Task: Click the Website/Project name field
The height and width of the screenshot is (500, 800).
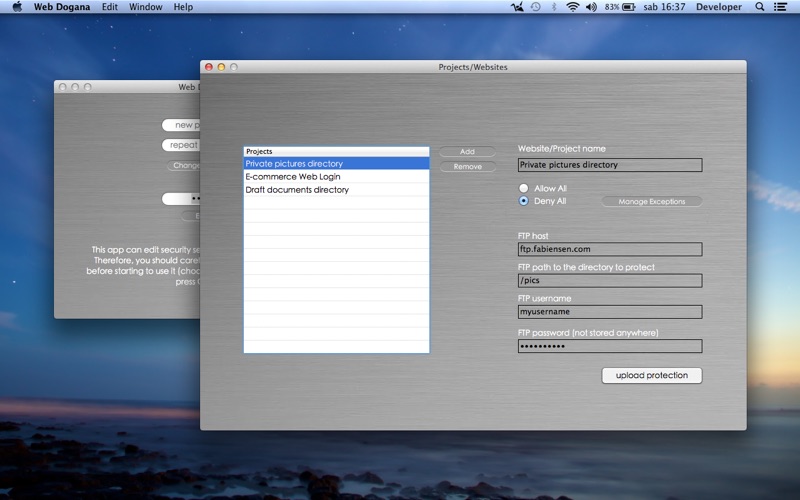Action: [x=610, y=165]
